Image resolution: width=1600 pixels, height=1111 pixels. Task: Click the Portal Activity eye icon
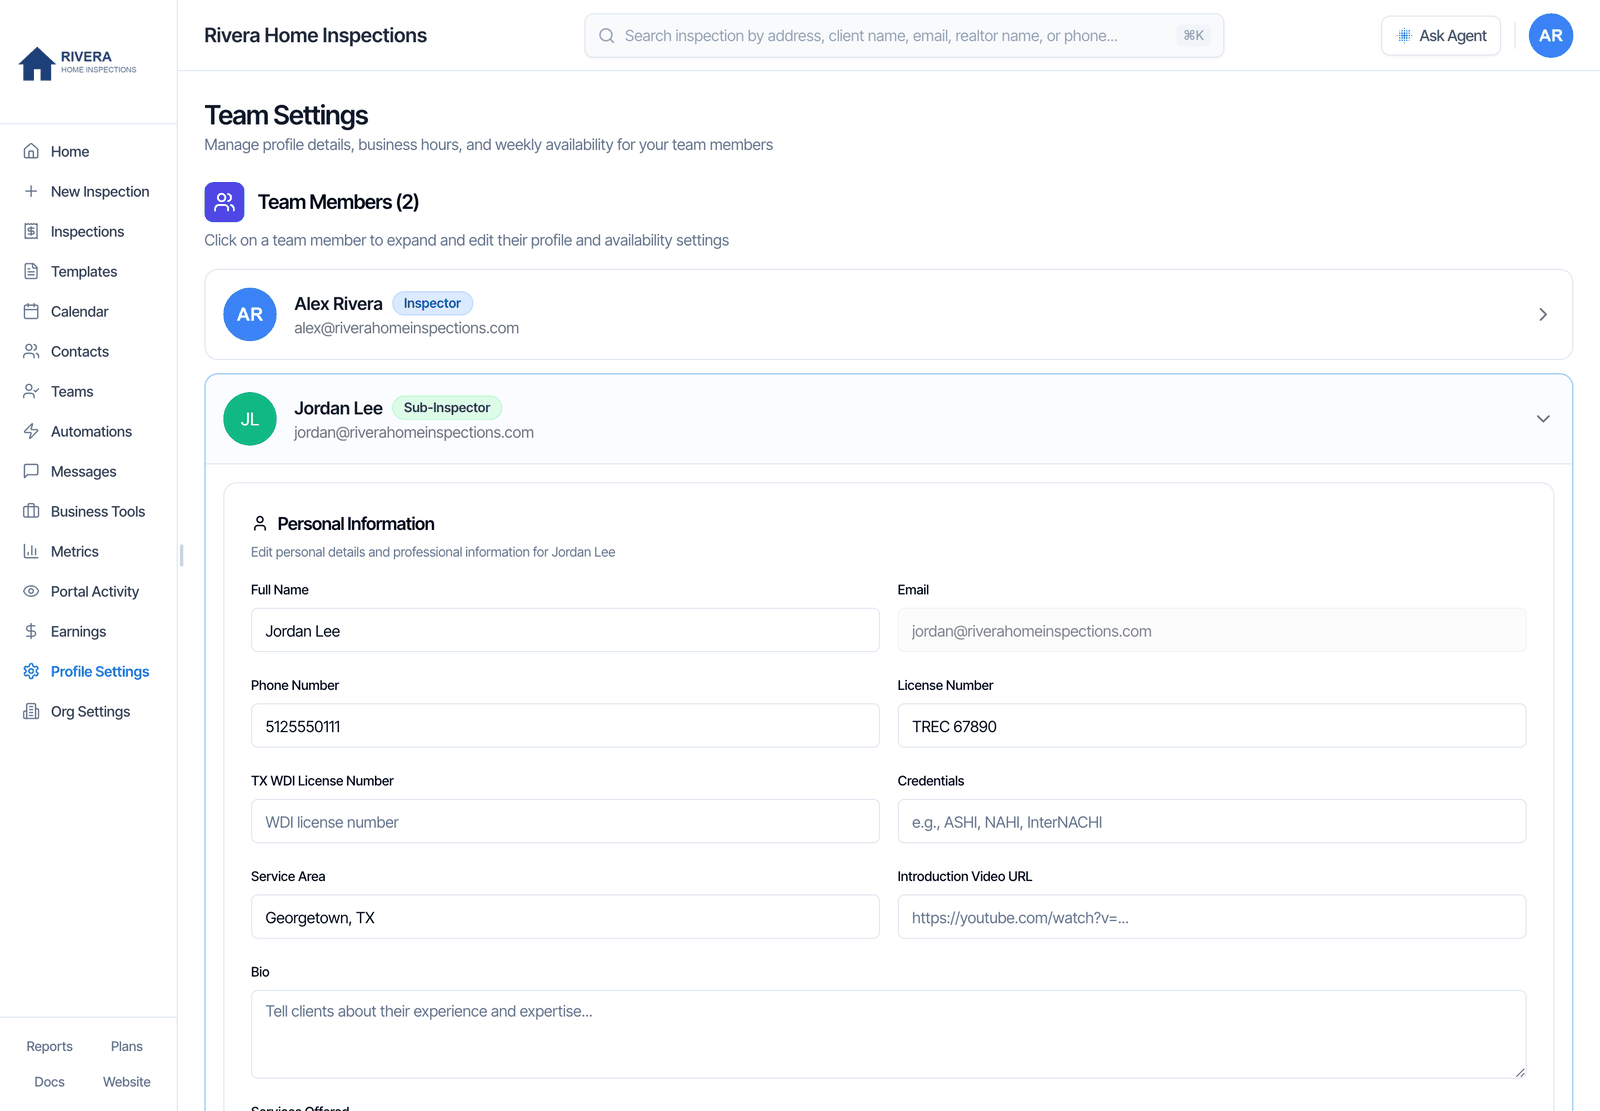tap(31, 591)
